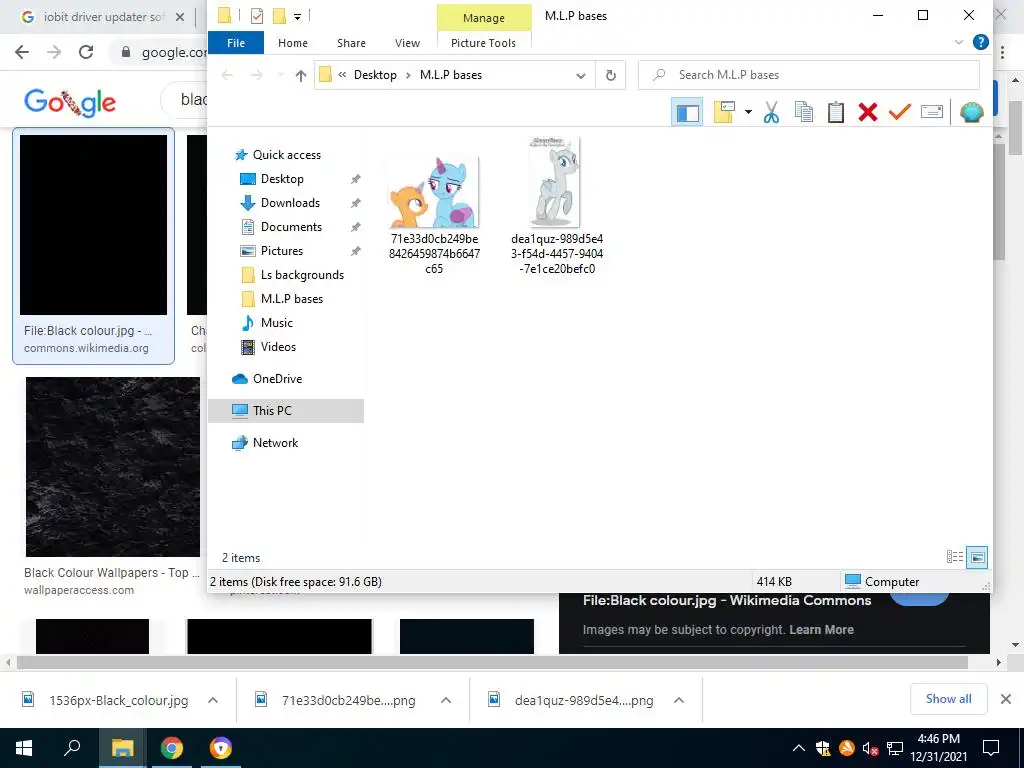Click the Search M.L.P bases field

click(808, 75)
